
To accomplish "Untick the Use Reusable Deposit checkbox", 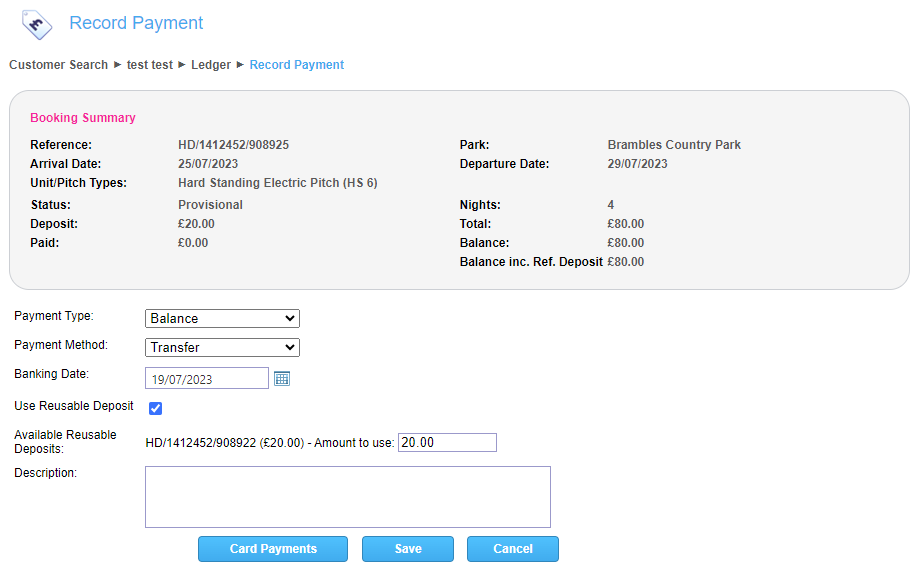I will point(155,408).
